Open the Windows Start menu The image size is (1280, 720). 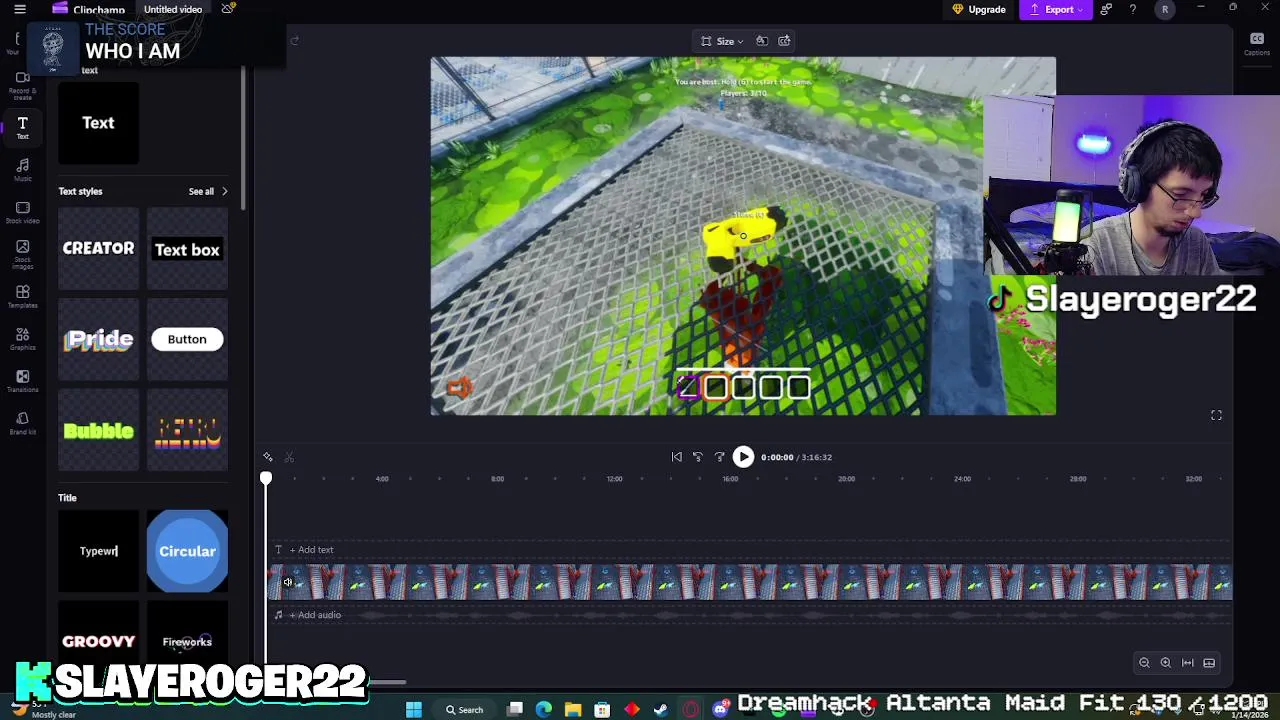point(413,710)
